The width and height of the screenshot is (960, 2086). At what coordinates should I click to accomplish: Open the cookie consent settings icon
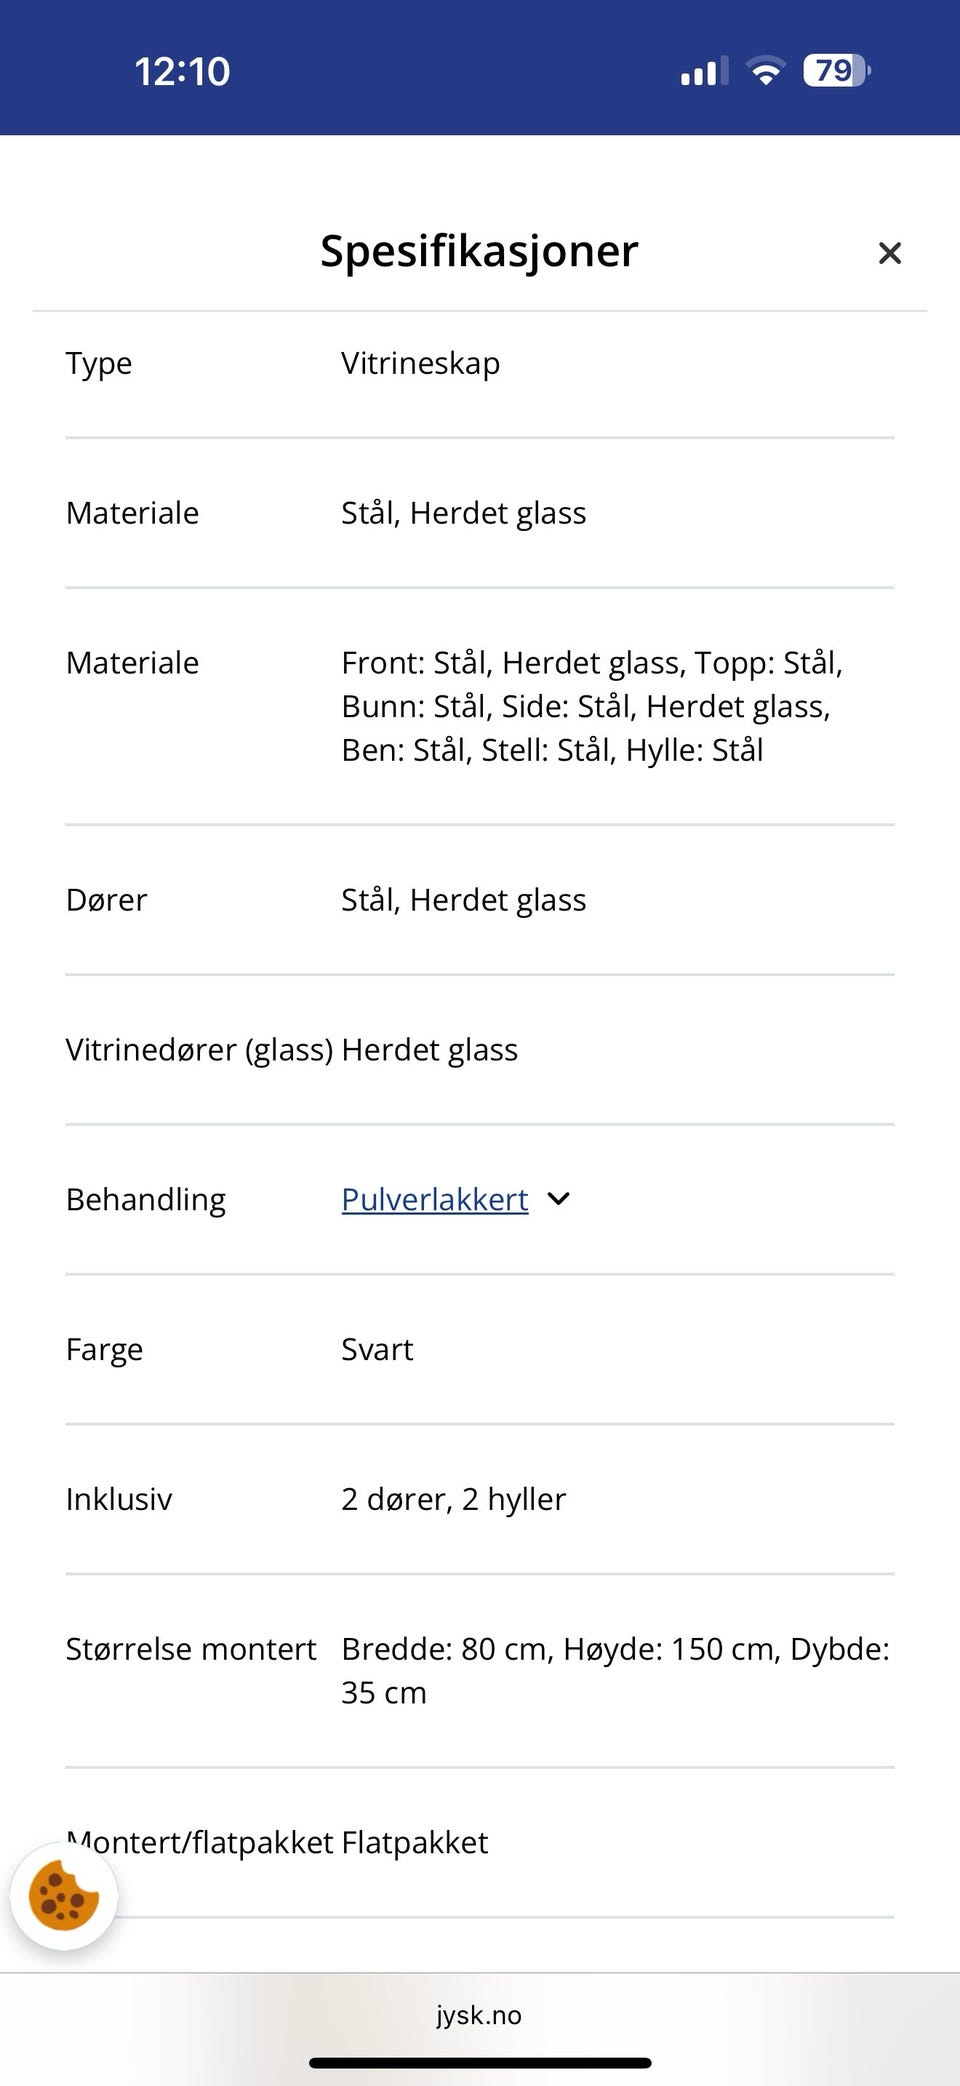tap(63, 1893)
